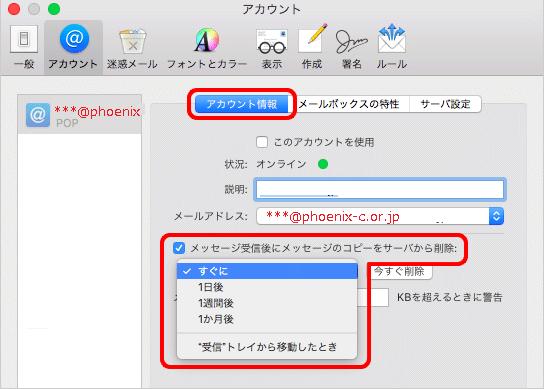Screen dimensions: 544x389
Task: Close the アカウント window with red button
Action: [x=14, y=9]
